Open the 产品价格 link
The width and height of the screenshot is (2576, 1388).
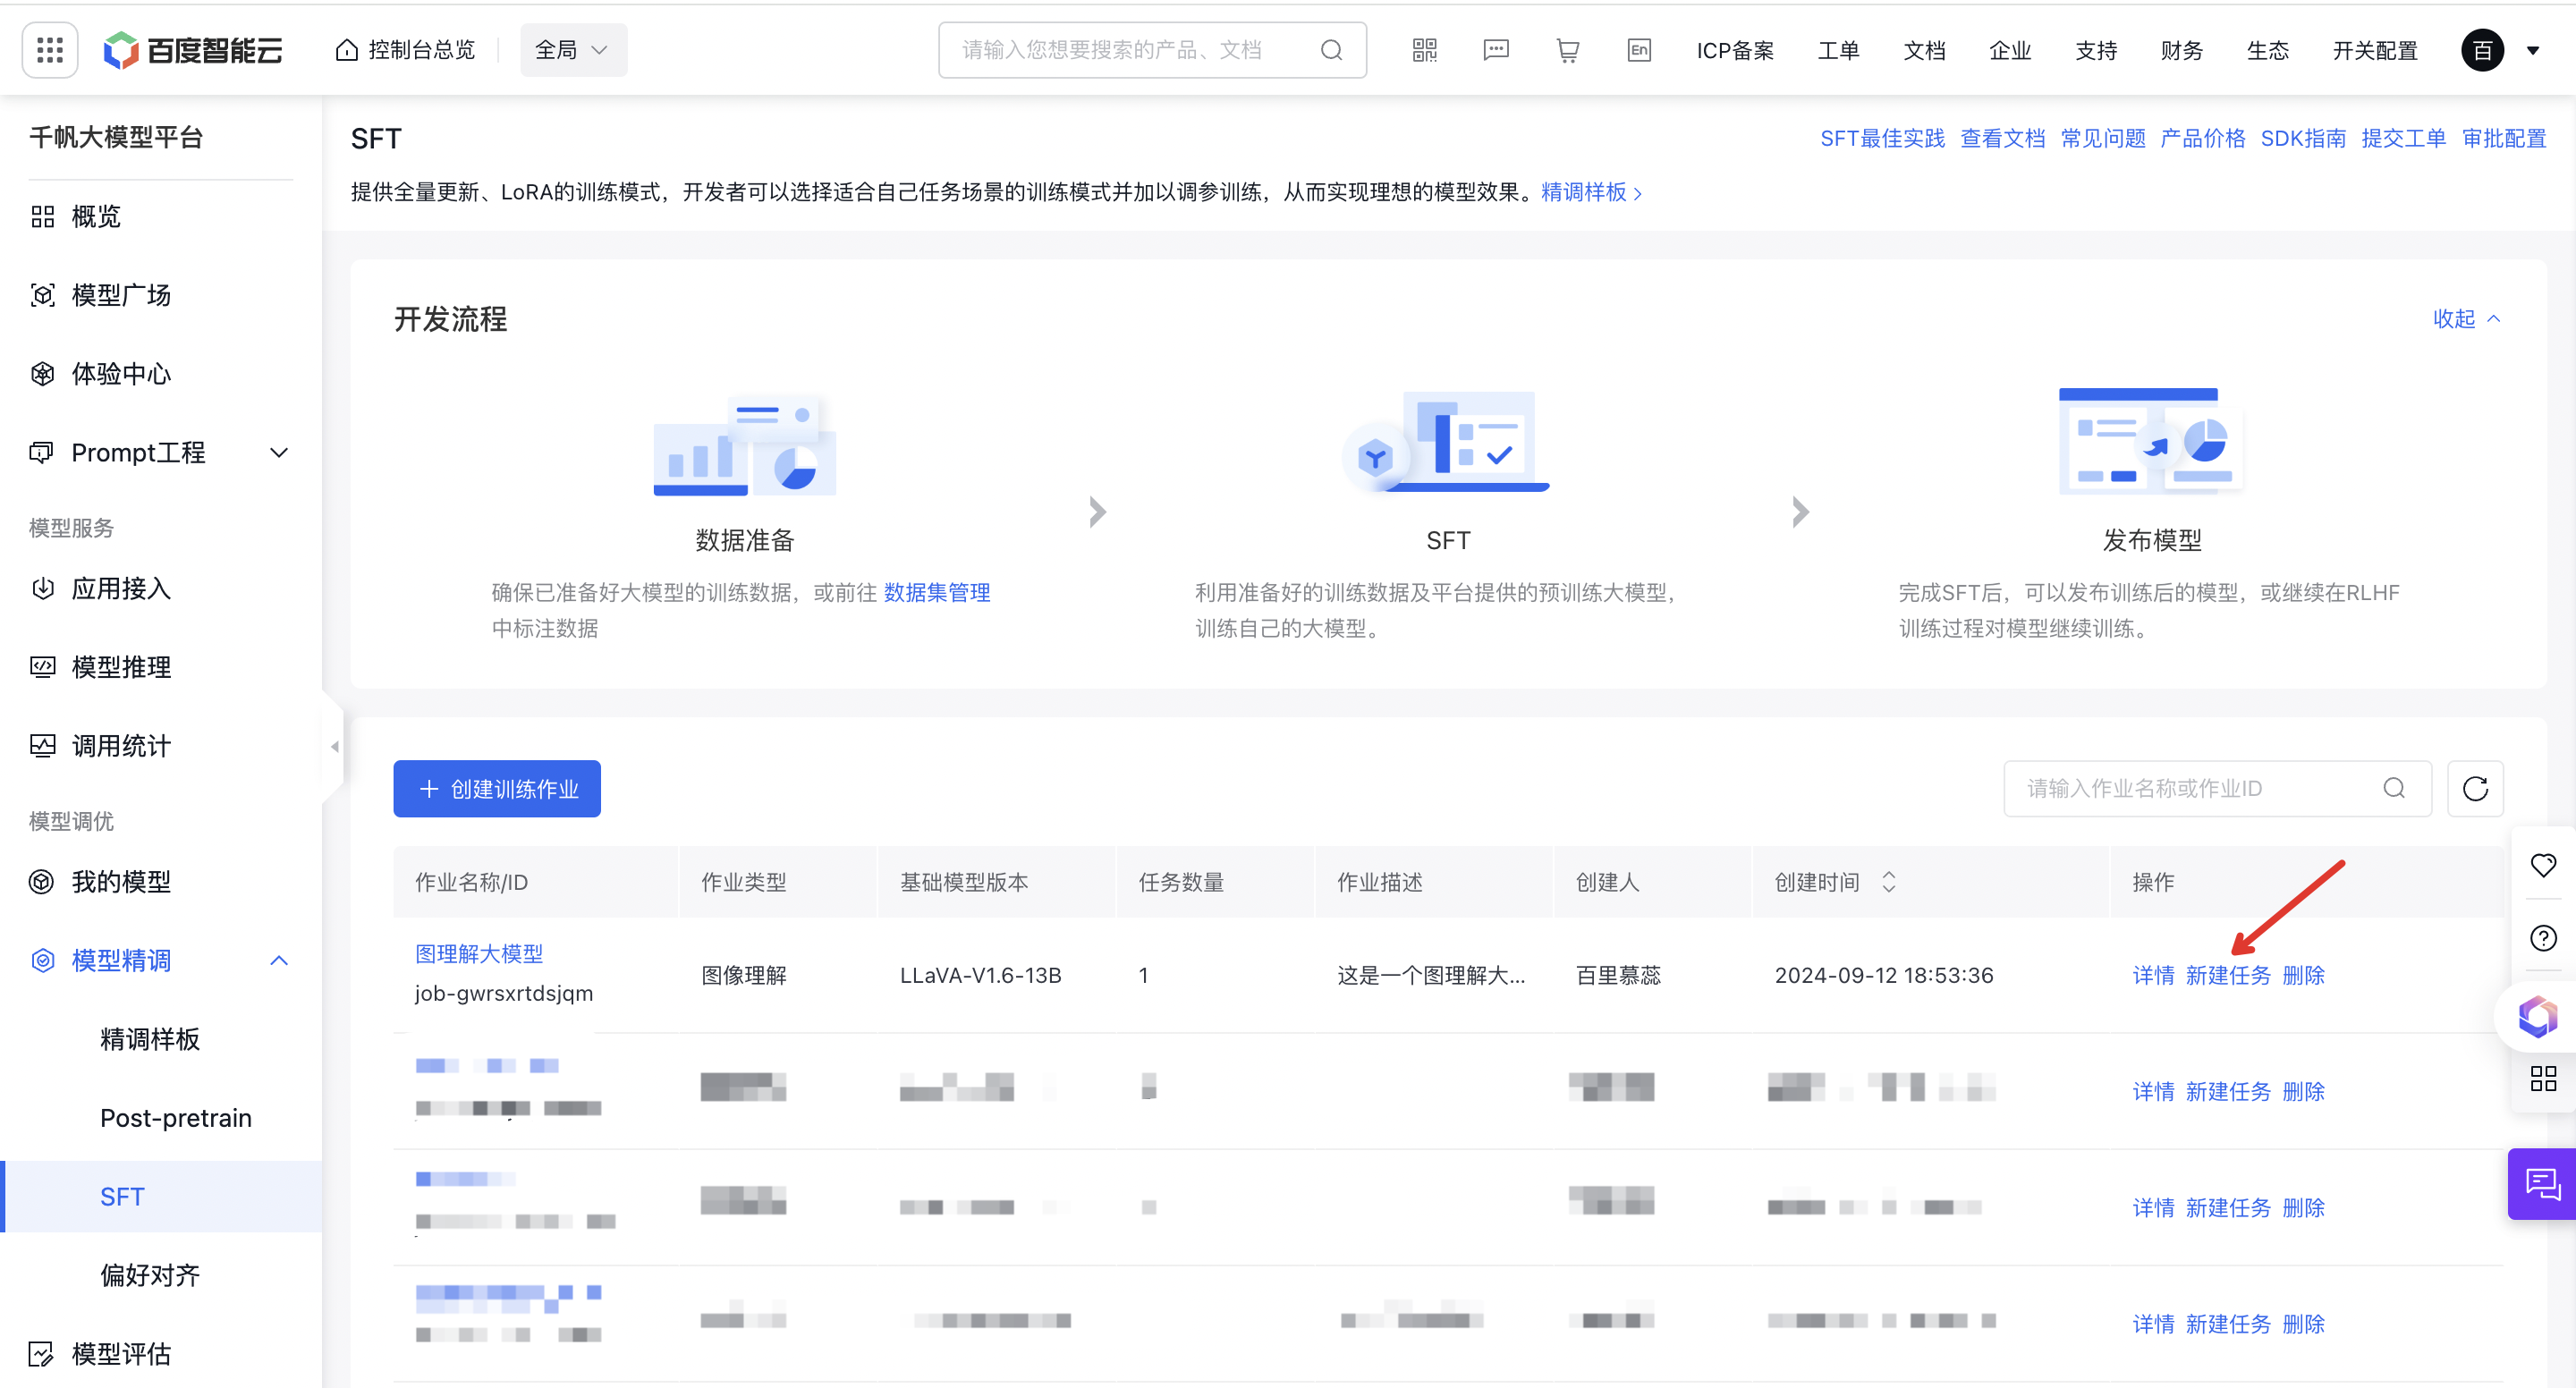click(x=2202, y=138)
